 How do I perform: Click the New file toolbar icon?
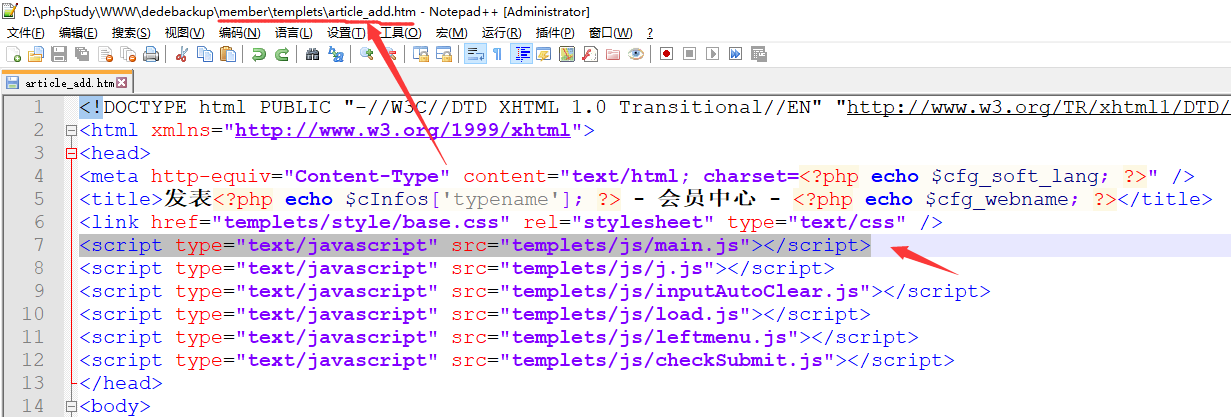pos(13,54)
